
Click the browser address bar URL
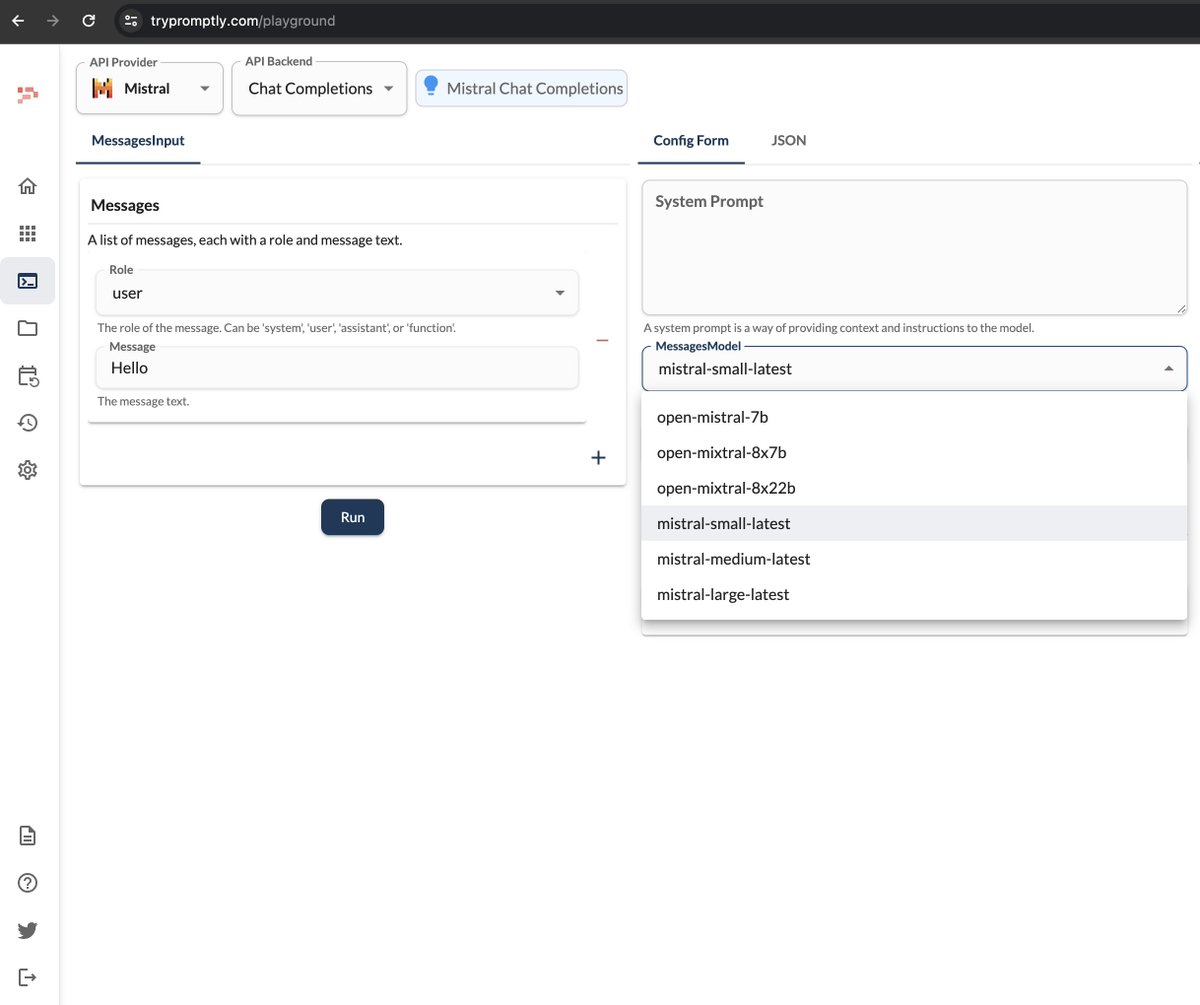tap(243, 20)
